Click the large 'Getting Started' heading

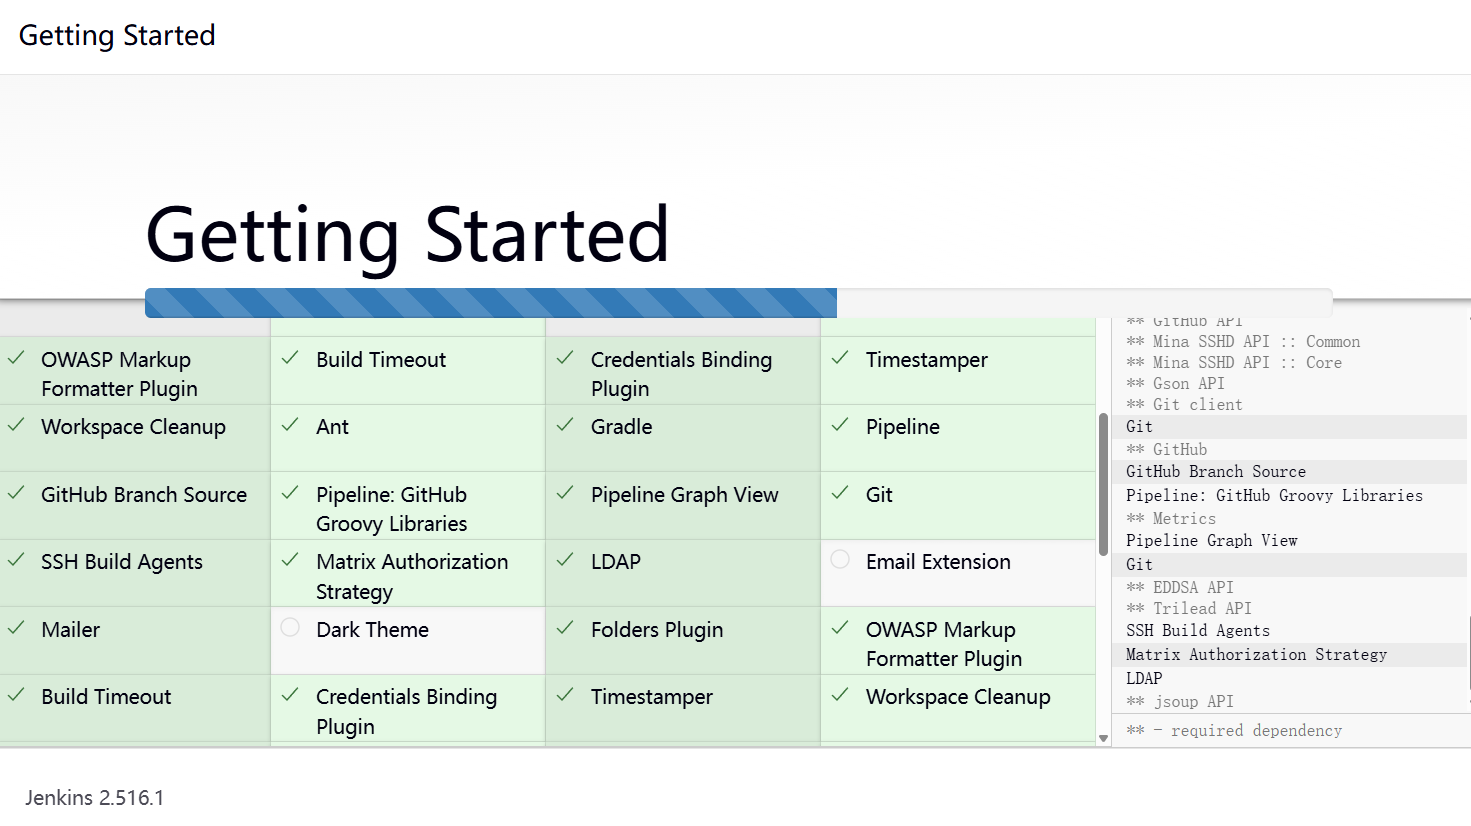click(x=407, y=236)
